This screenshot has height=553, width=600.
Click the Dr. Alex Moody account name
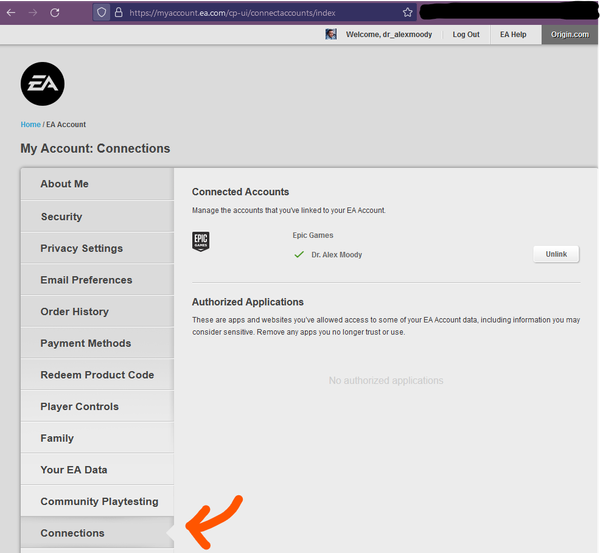point(336,255)
